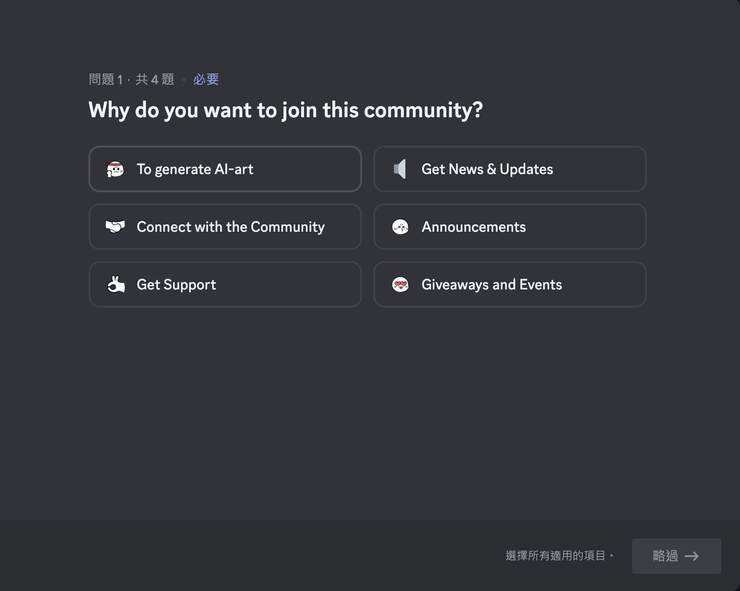
Task: Click the arrow icon in the 略過 button
Action: click(691, 556)
